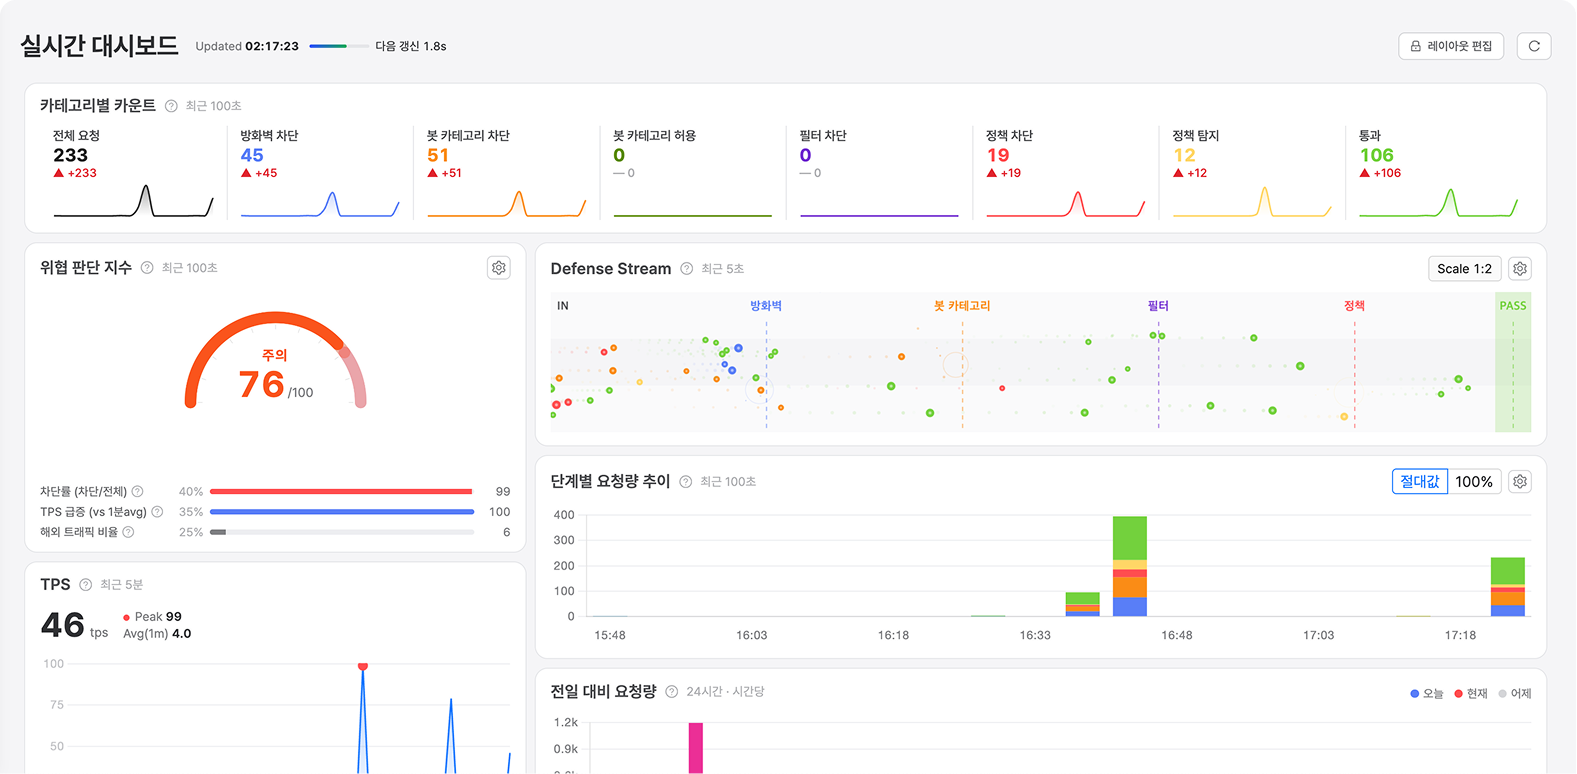Click the Peak 99 label

pos(152,617)
